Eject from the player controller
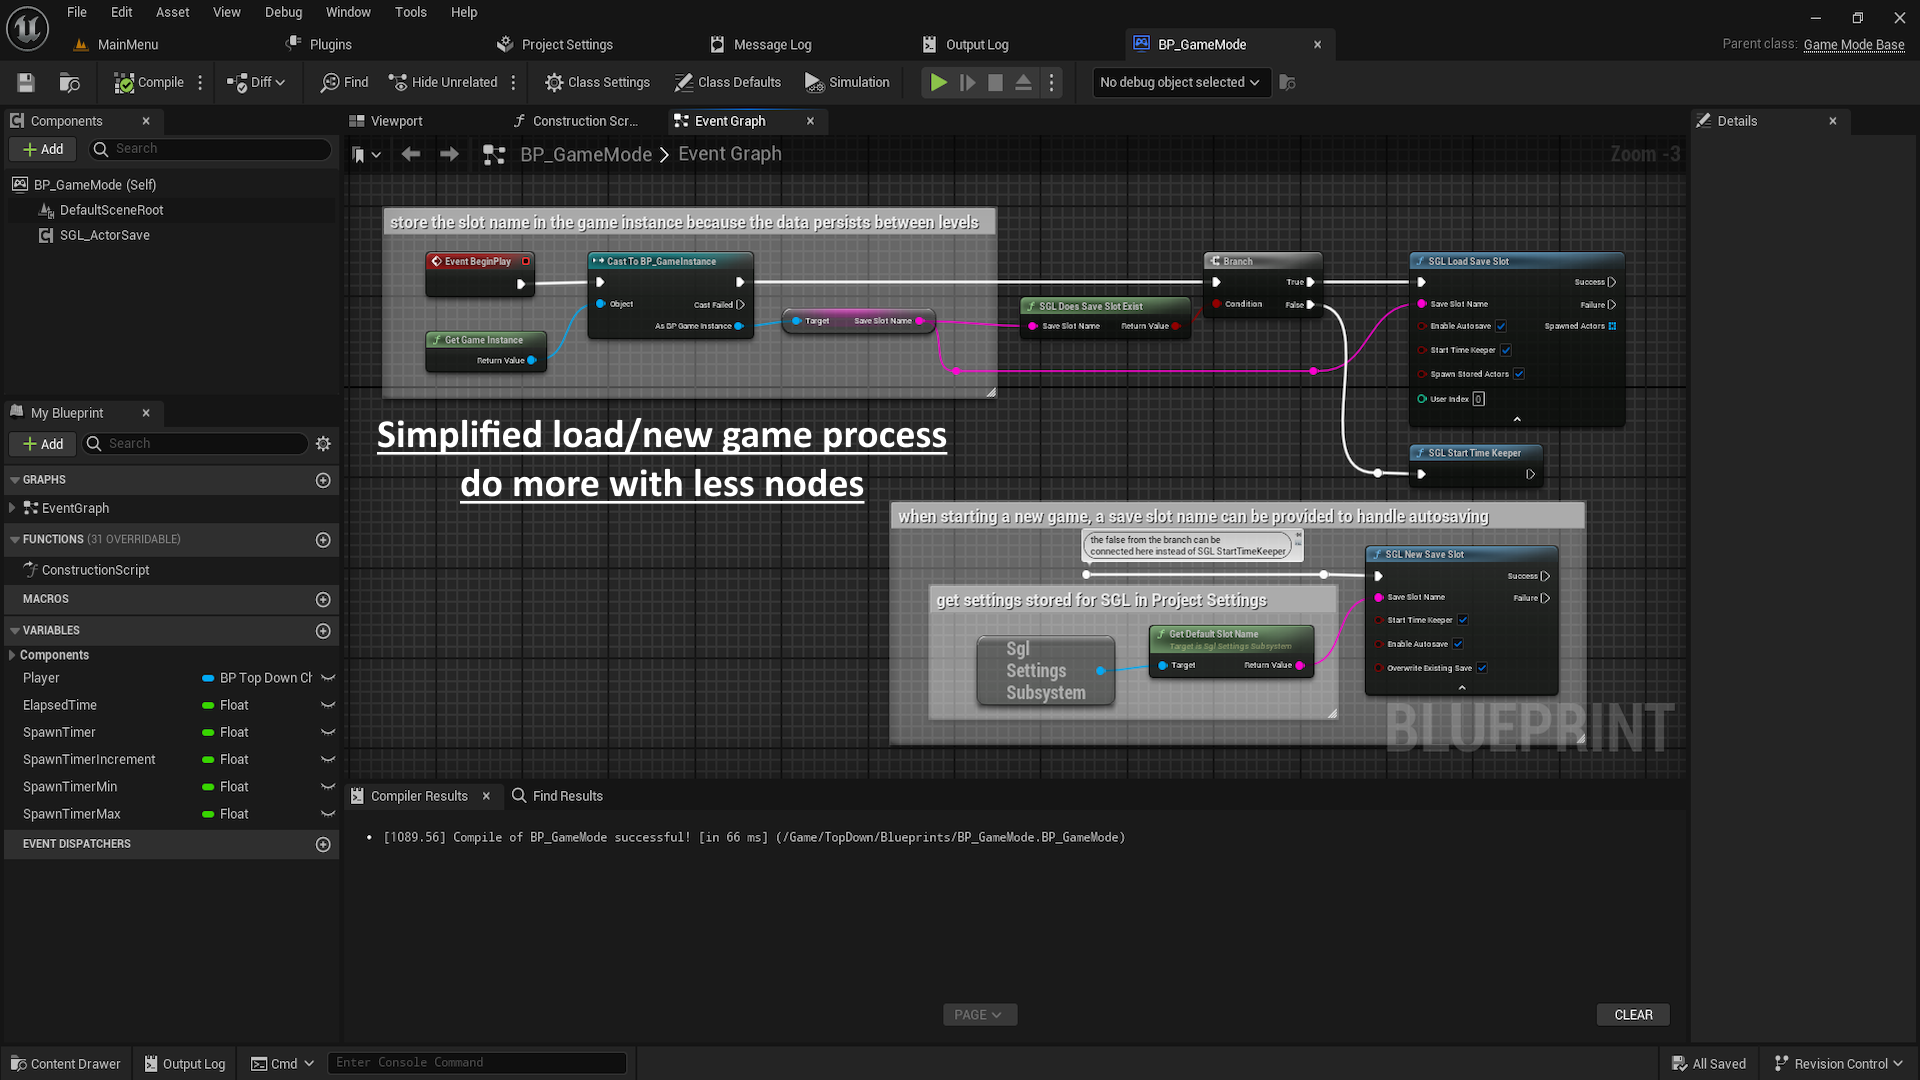The width and height of the screenshot is (1920, 1080). click(x=1023, y=83)
